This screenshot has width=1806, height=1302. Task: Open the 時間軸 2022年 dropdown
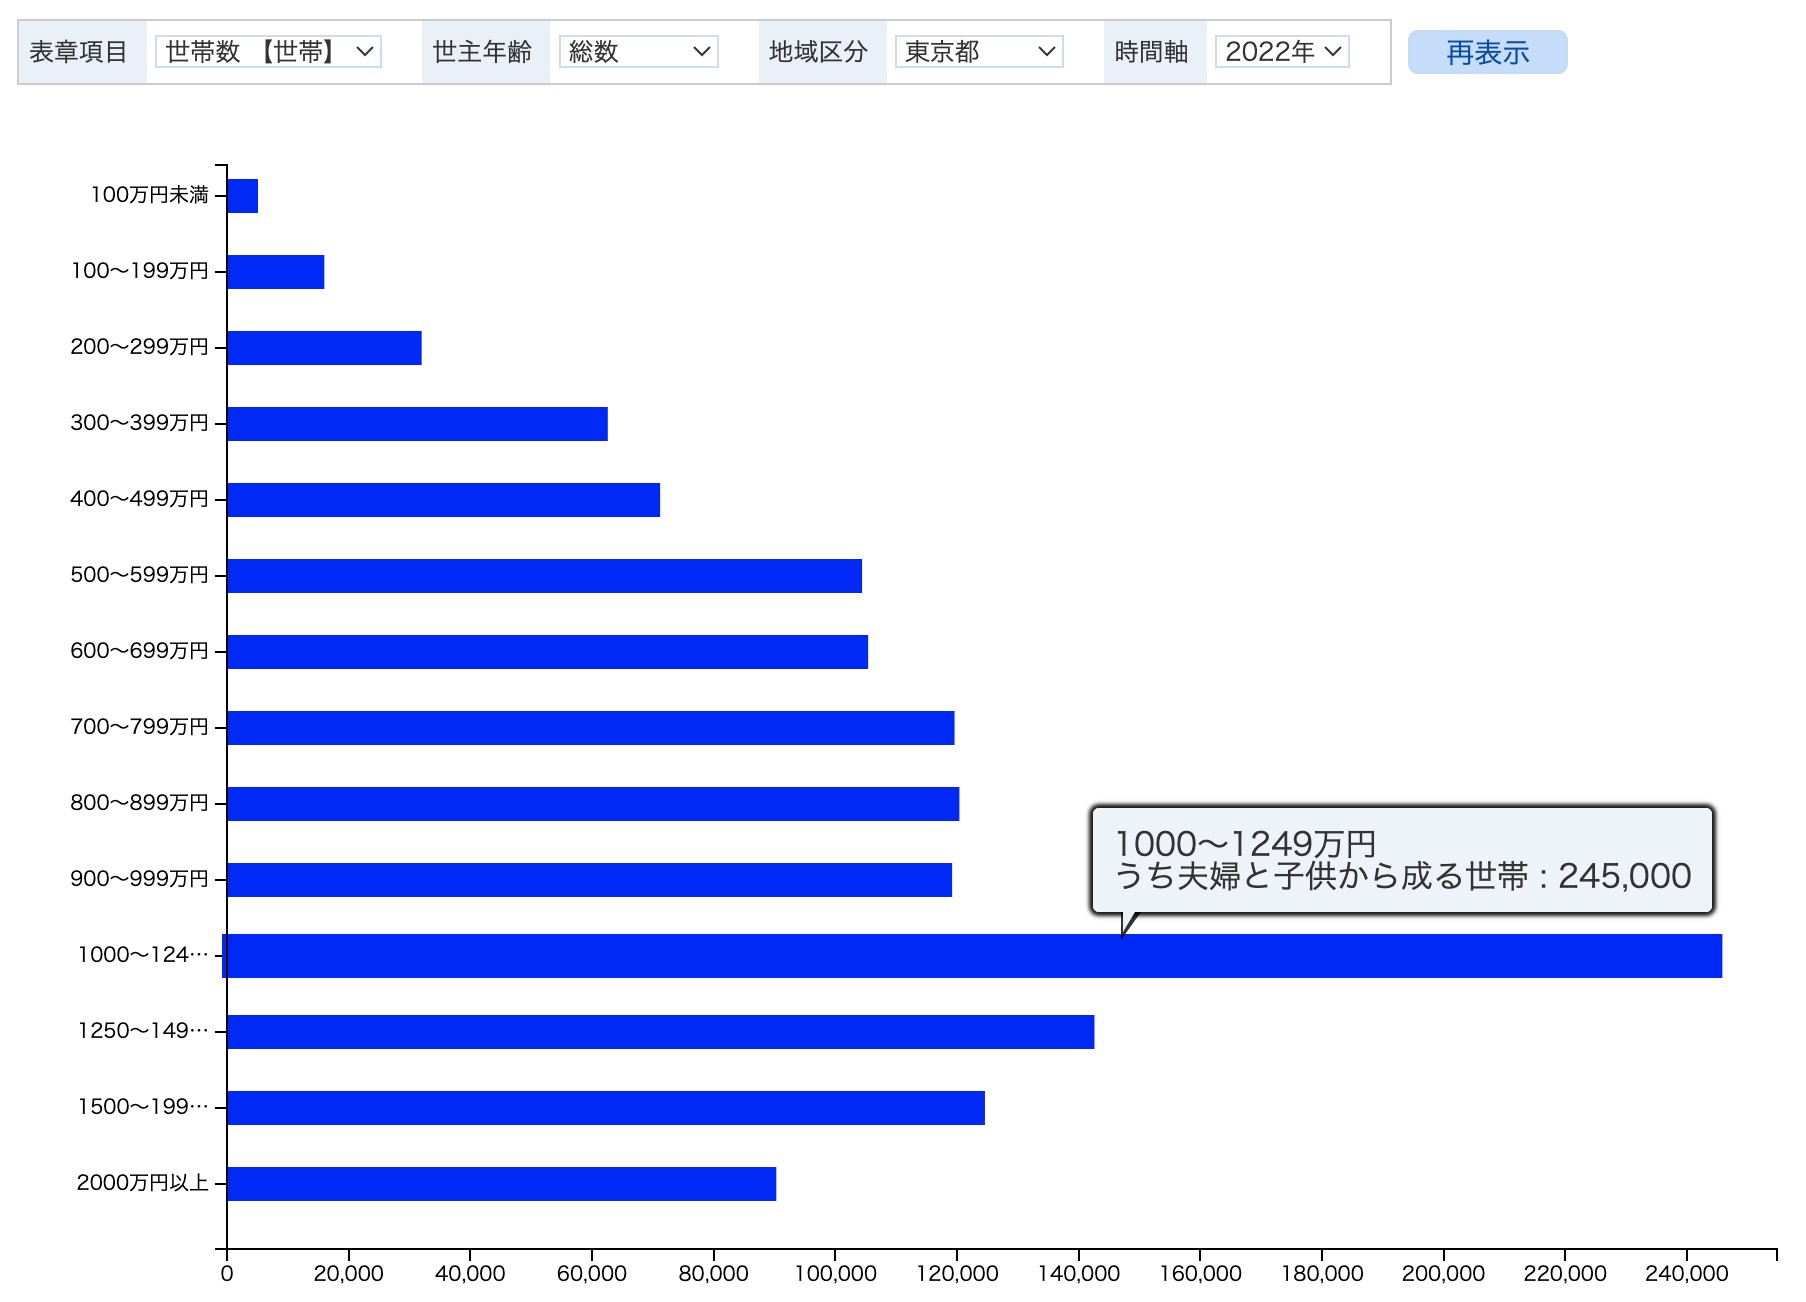pos(1281,52)
